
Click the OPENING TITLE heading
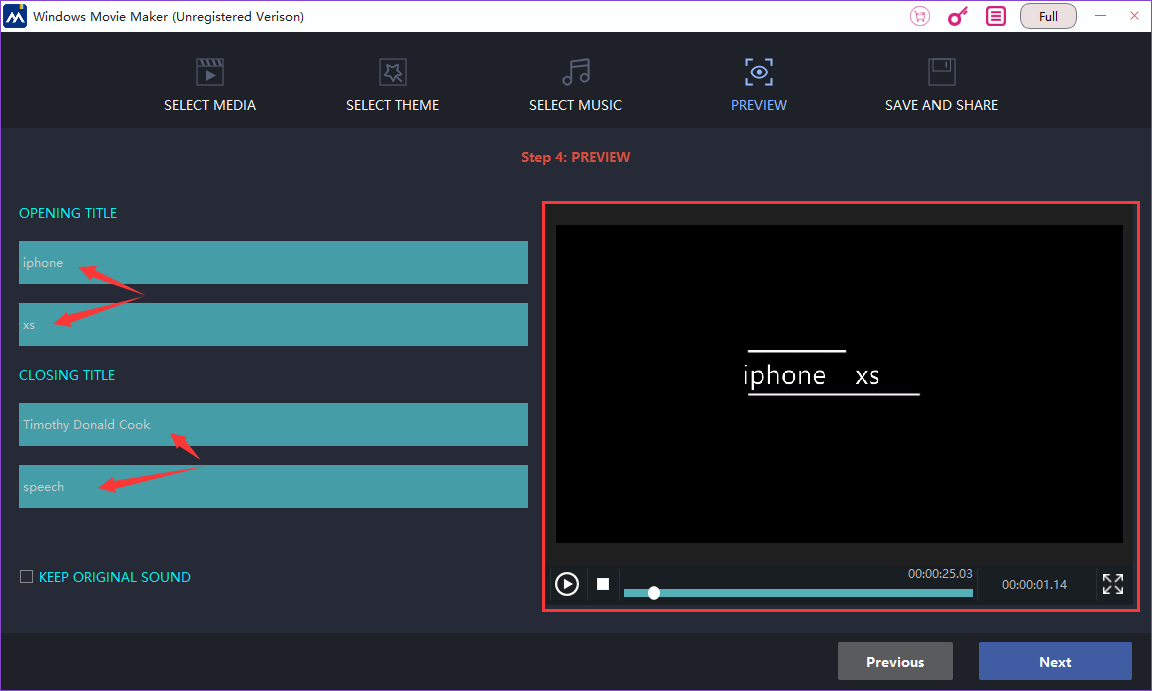point(68,213)
